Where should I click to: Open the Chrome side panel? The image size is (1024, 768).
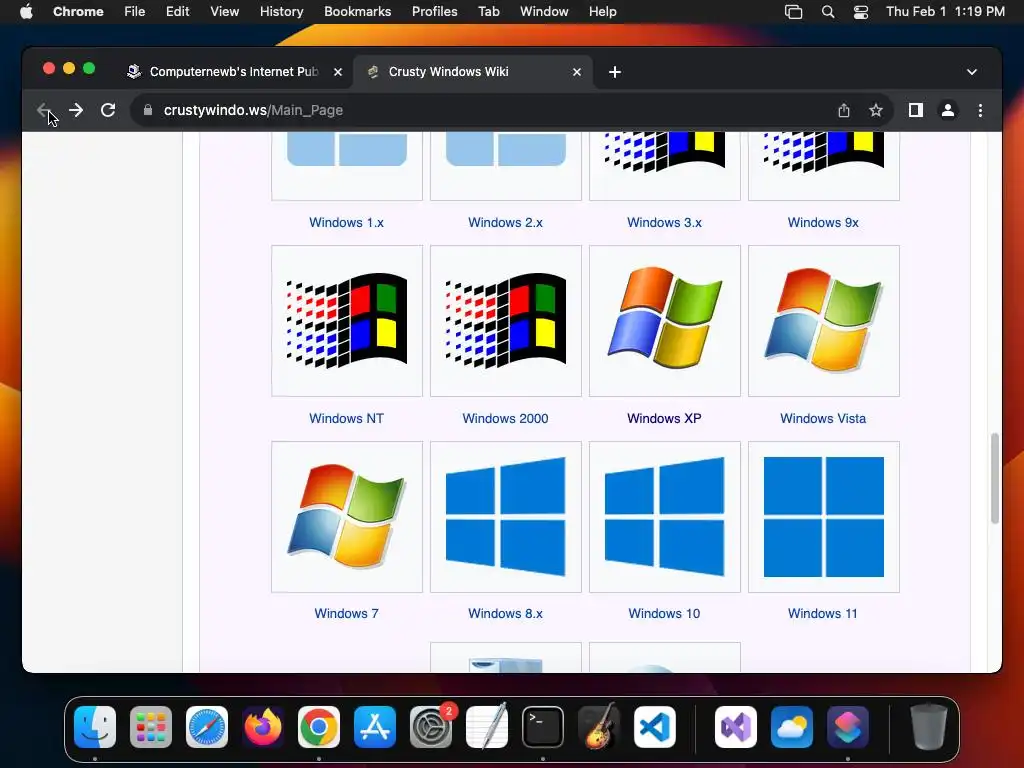point(916,110)
